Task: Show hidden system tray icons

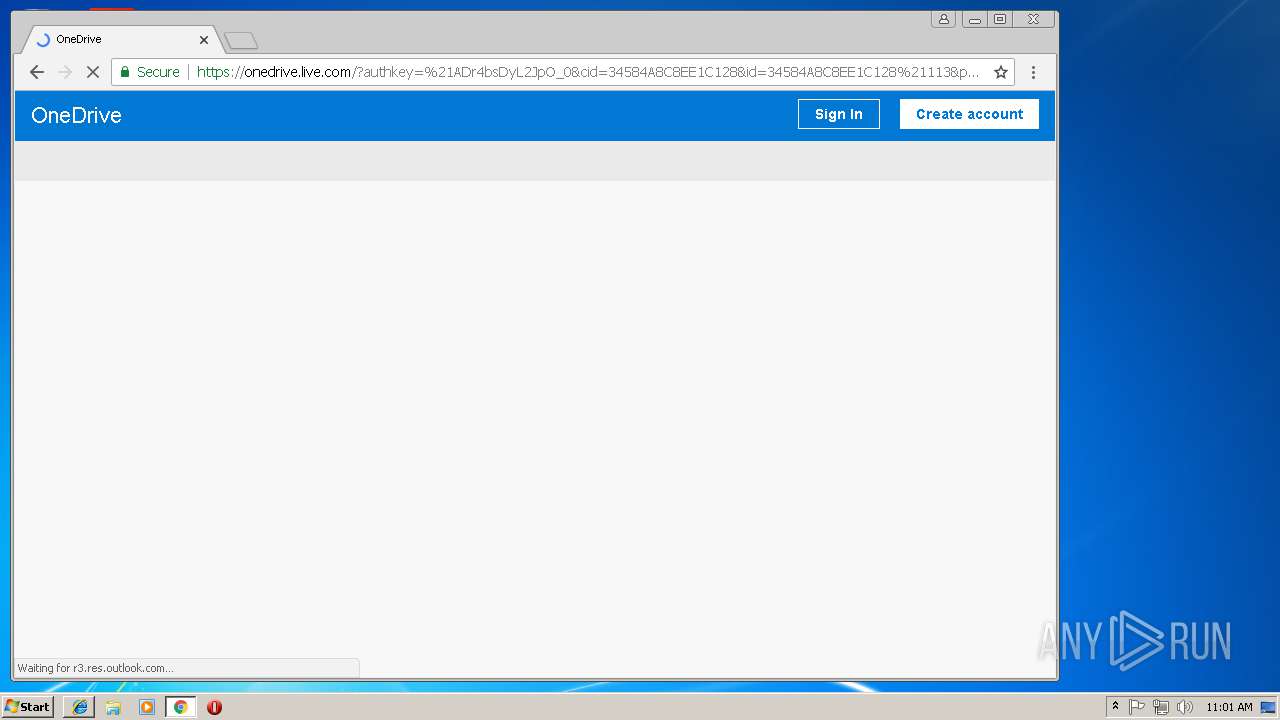Action: [x=1115, y=707]
